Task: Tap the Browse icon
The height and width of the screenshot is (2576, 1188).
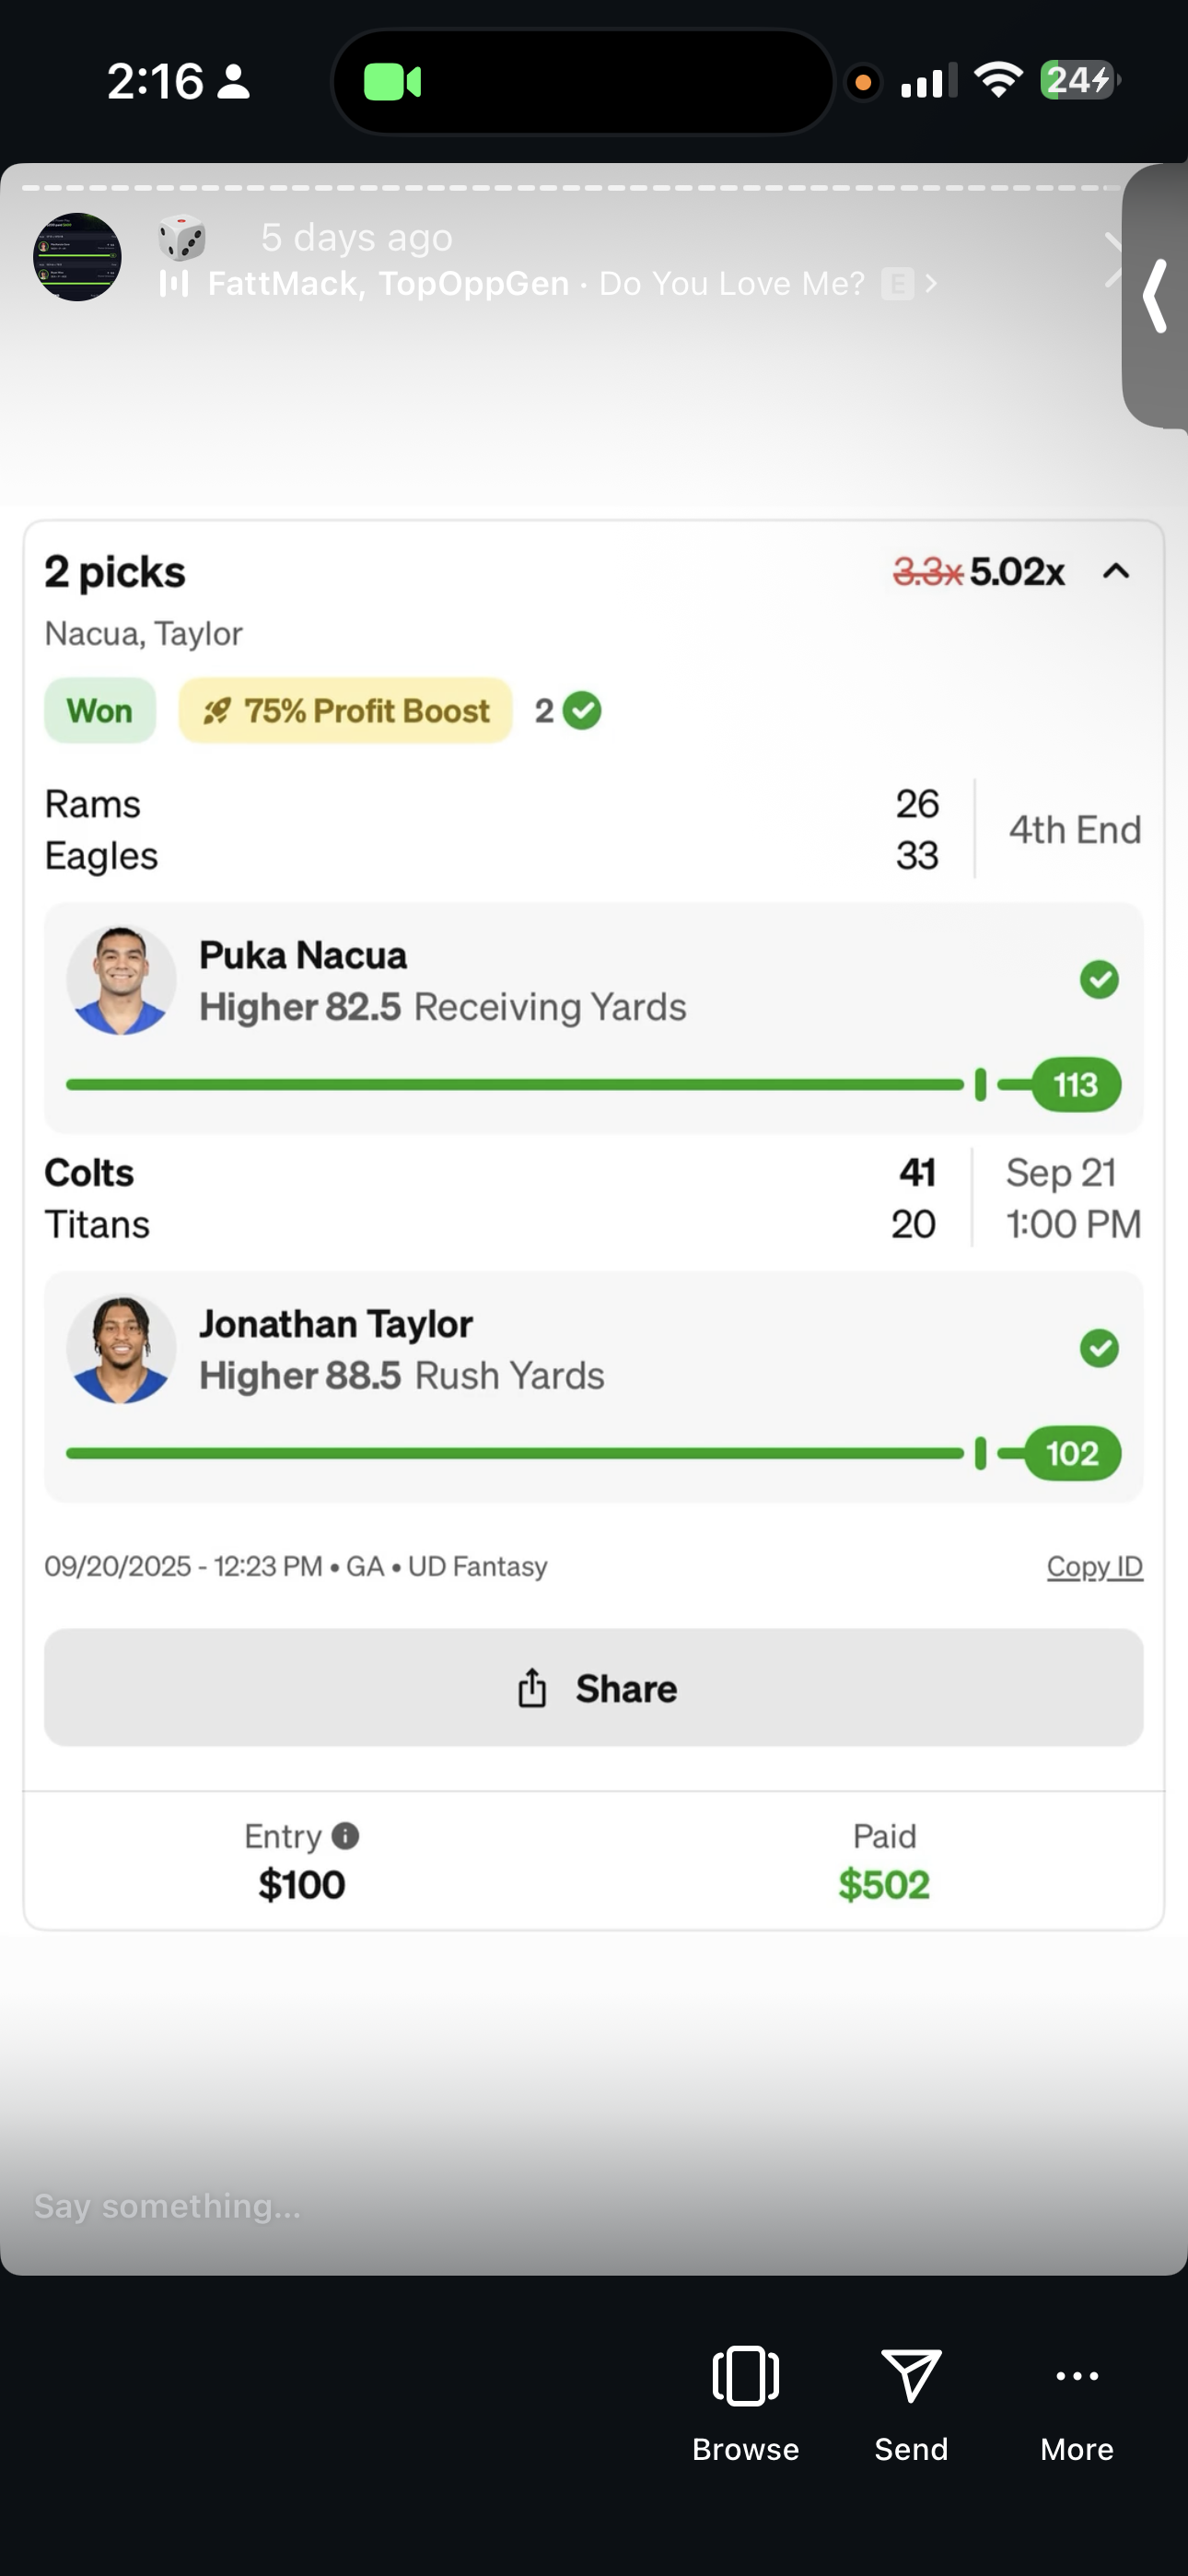Action: 745,2376
